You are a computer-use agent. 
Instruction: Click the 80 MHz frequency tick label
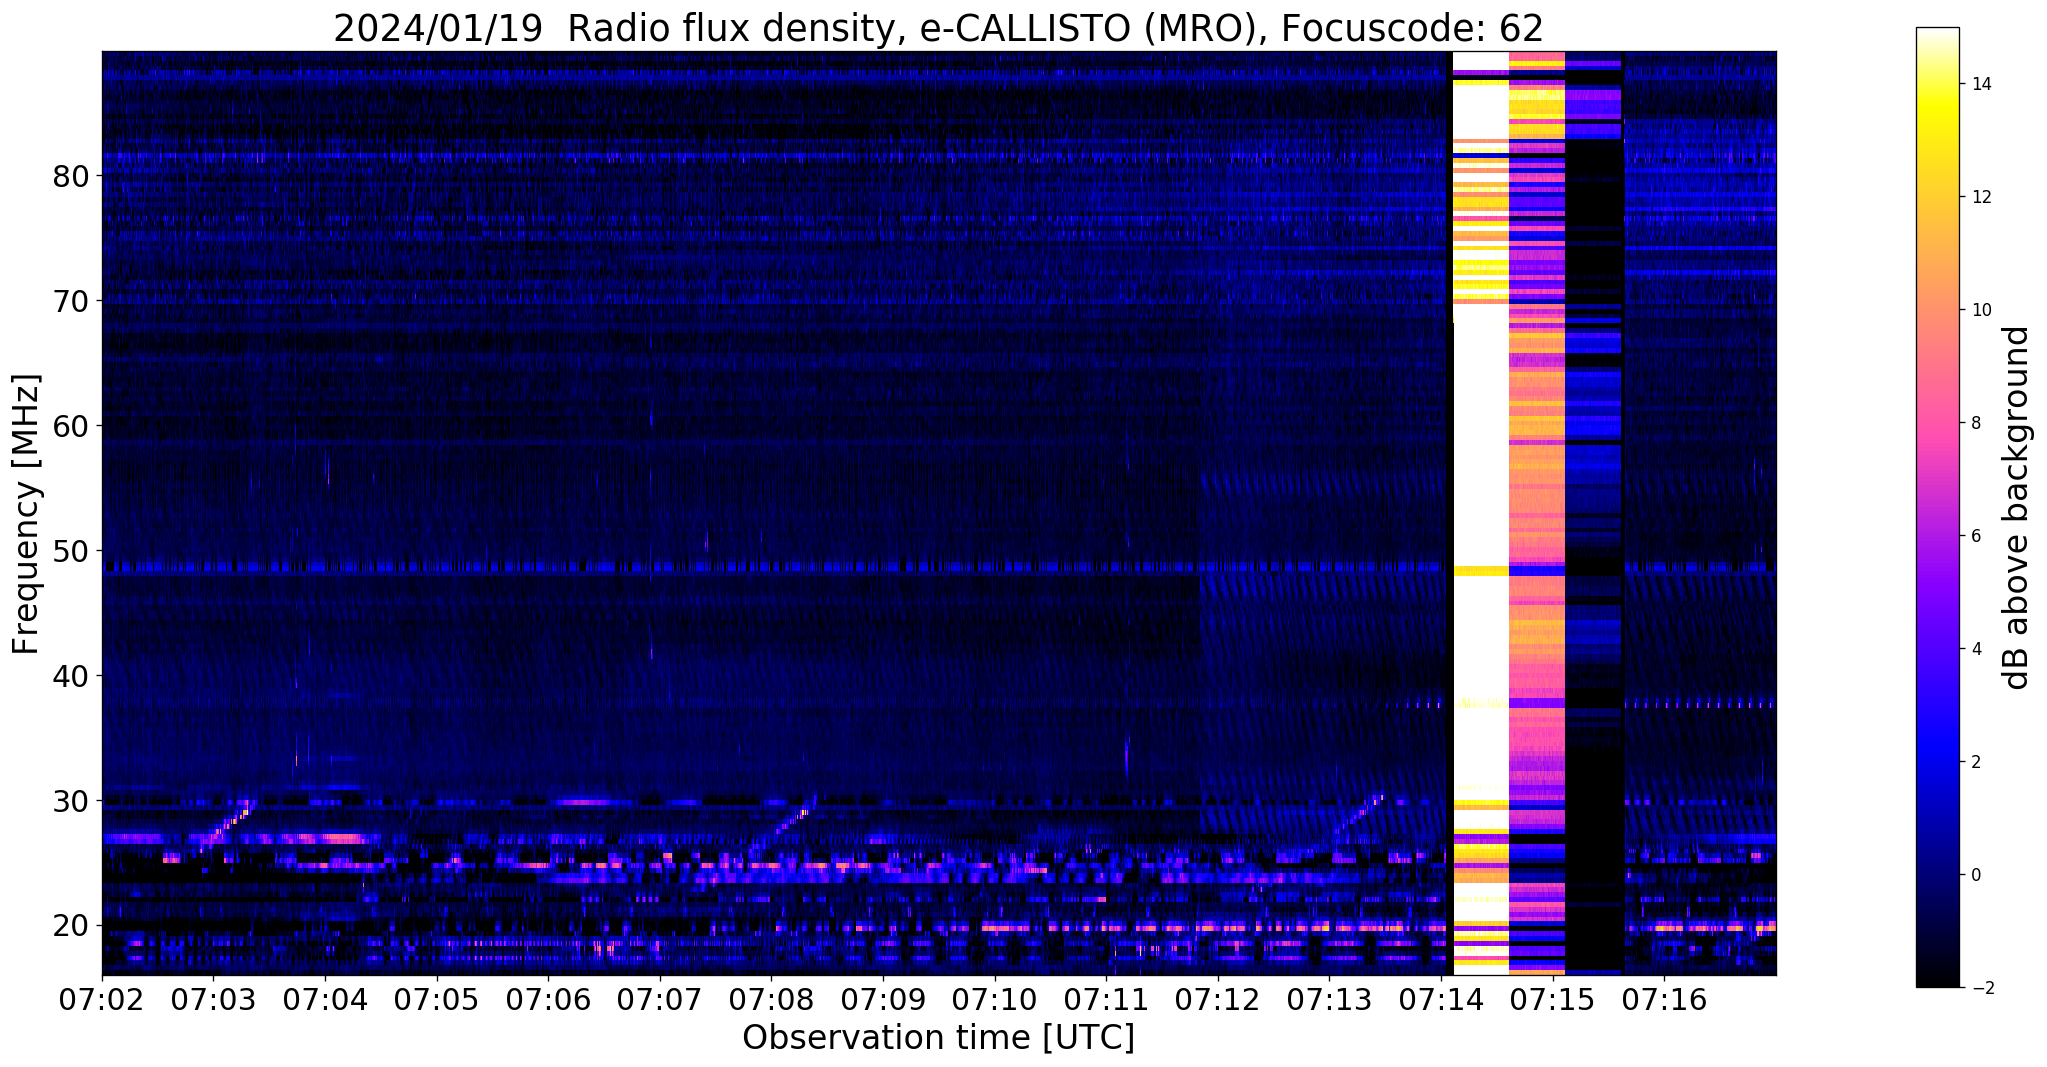(x=70, y=176)
